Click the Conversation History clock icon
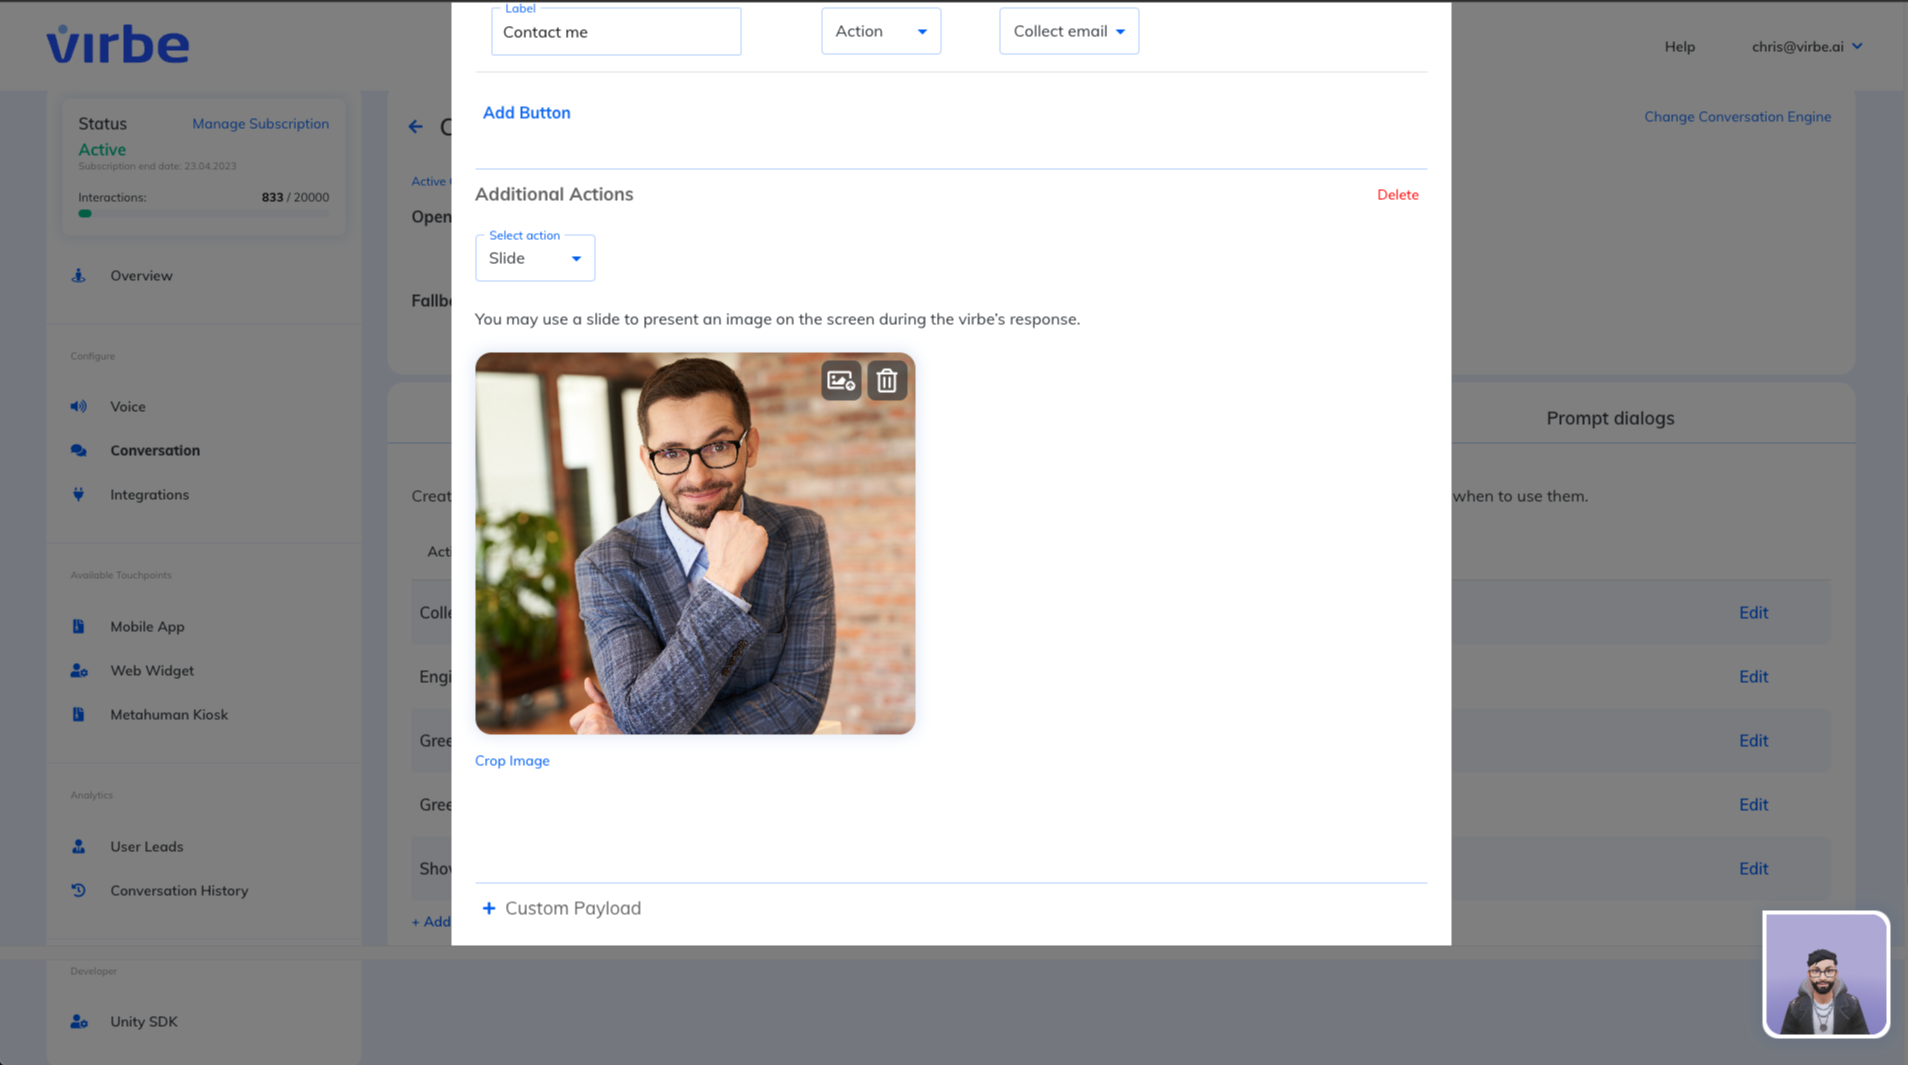The image size is (1908, 1065). coord(79,890)
